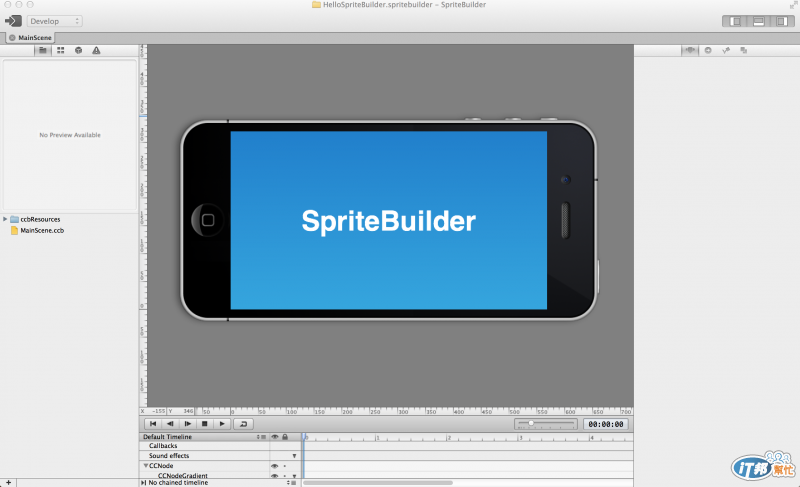
Task: Click the Publish arrow icon in toolbar
Action: 13,21
